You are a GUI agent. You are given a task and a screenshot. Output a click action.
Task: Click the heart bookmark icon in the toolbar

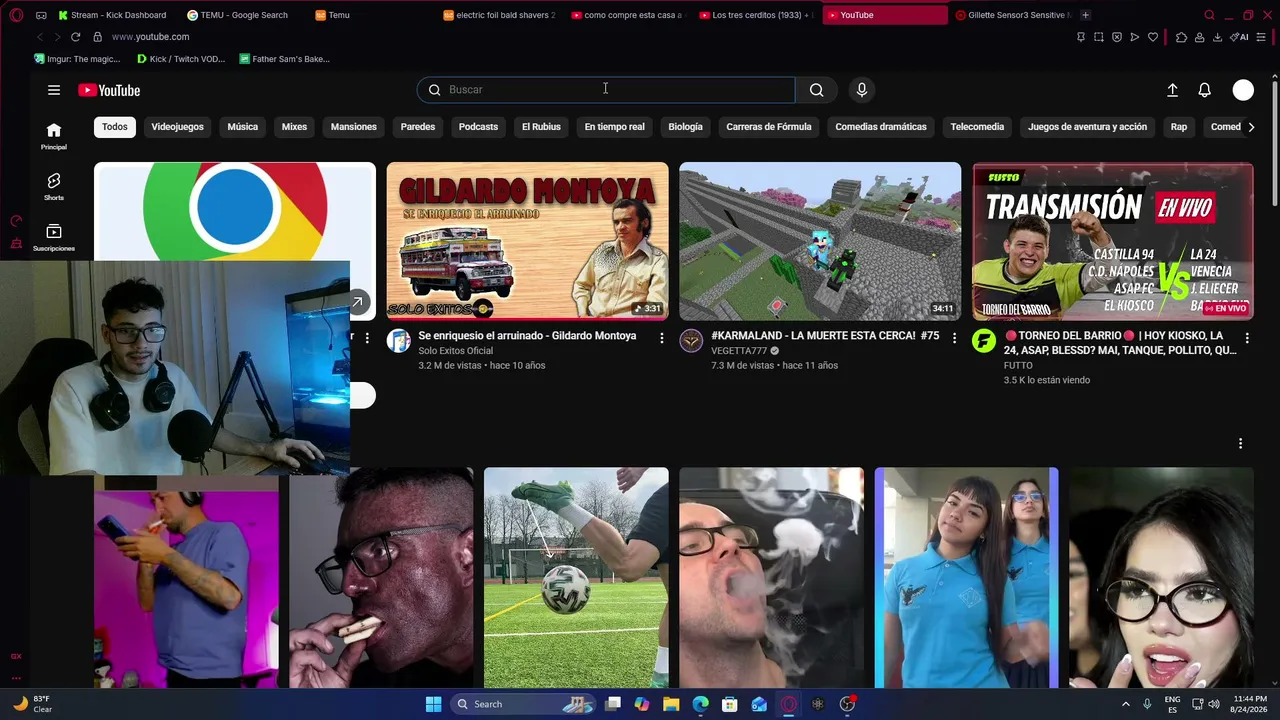(x=1153, y=37)
